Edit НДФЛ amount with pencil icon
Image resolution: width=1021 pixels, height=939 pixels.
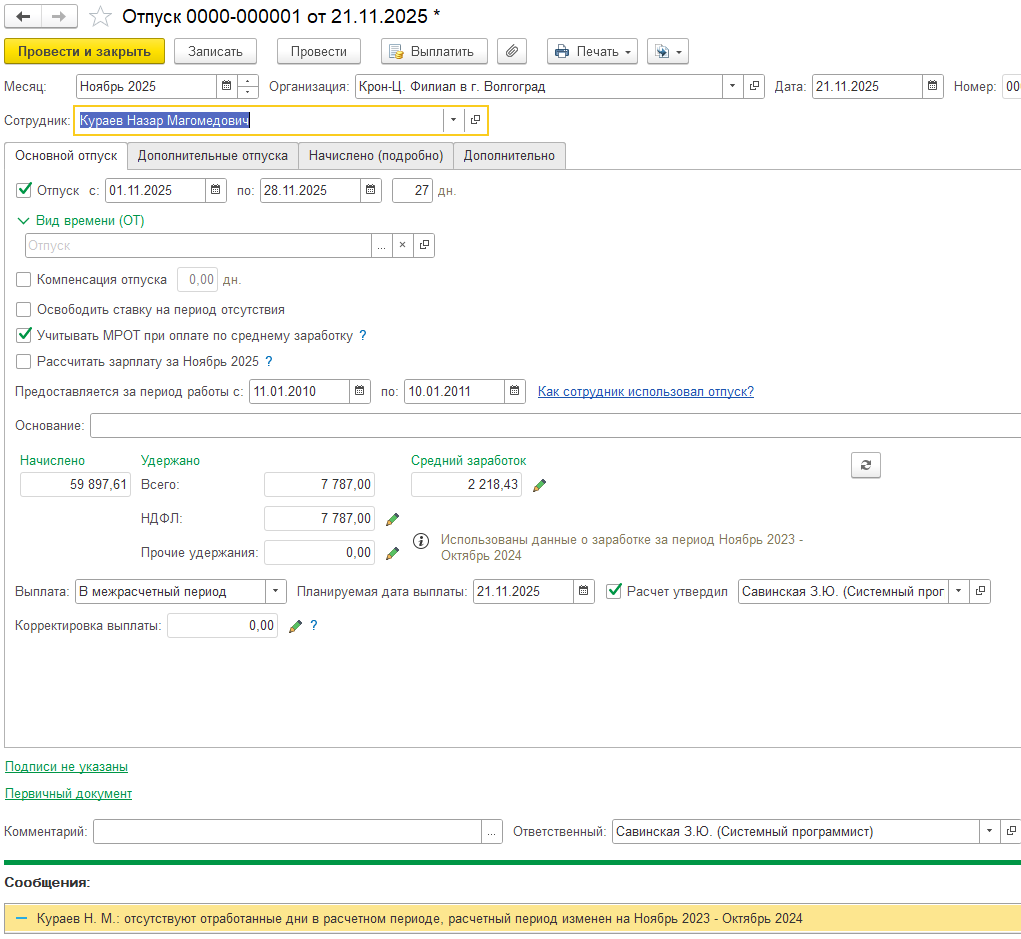click(393, 519)
